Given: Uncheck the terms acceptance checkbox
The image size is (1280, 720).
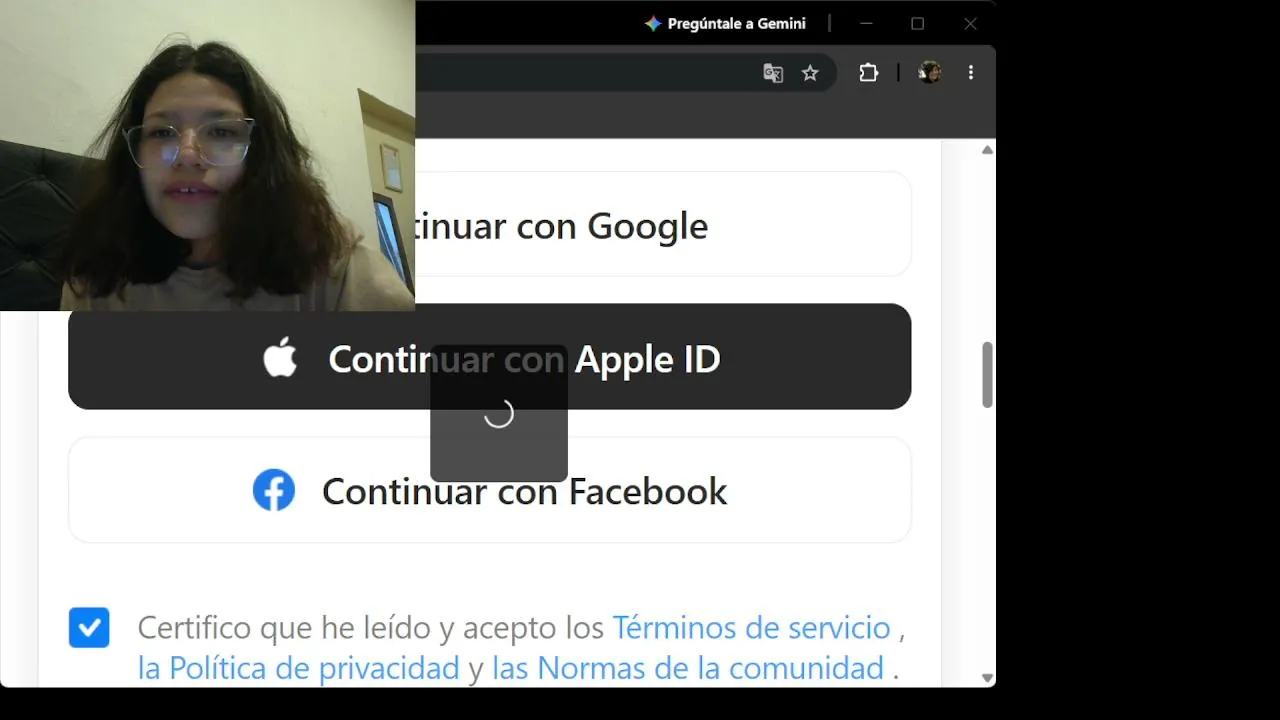Looking at the screenshot, I should pos(89,628).
